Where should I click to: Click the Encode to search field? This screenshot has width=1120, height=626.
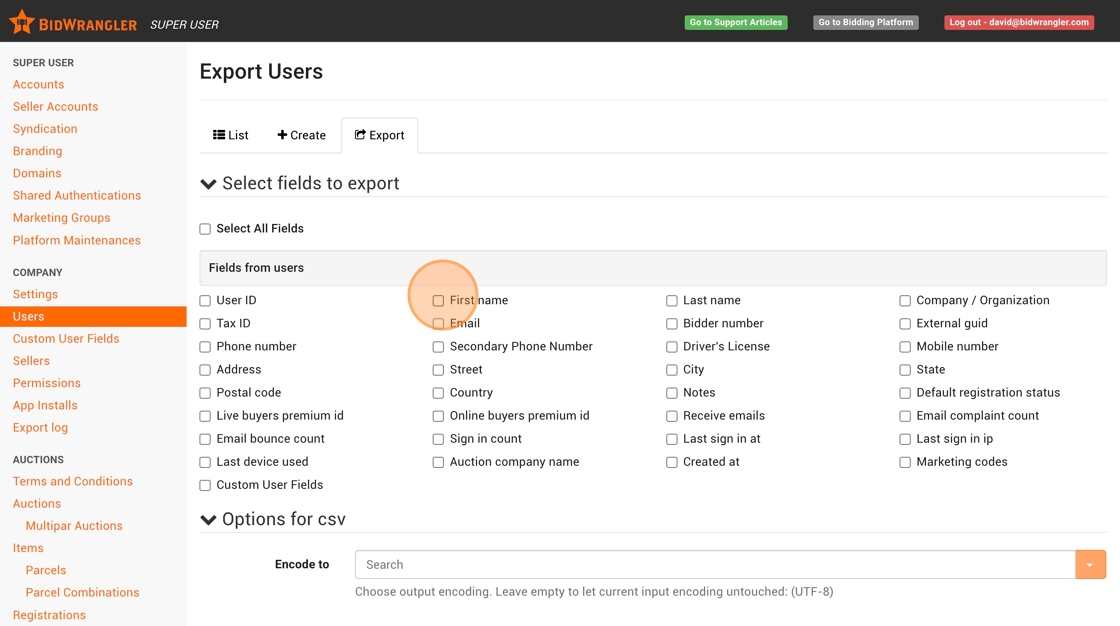pyautogui.click(x=714, y=565)
